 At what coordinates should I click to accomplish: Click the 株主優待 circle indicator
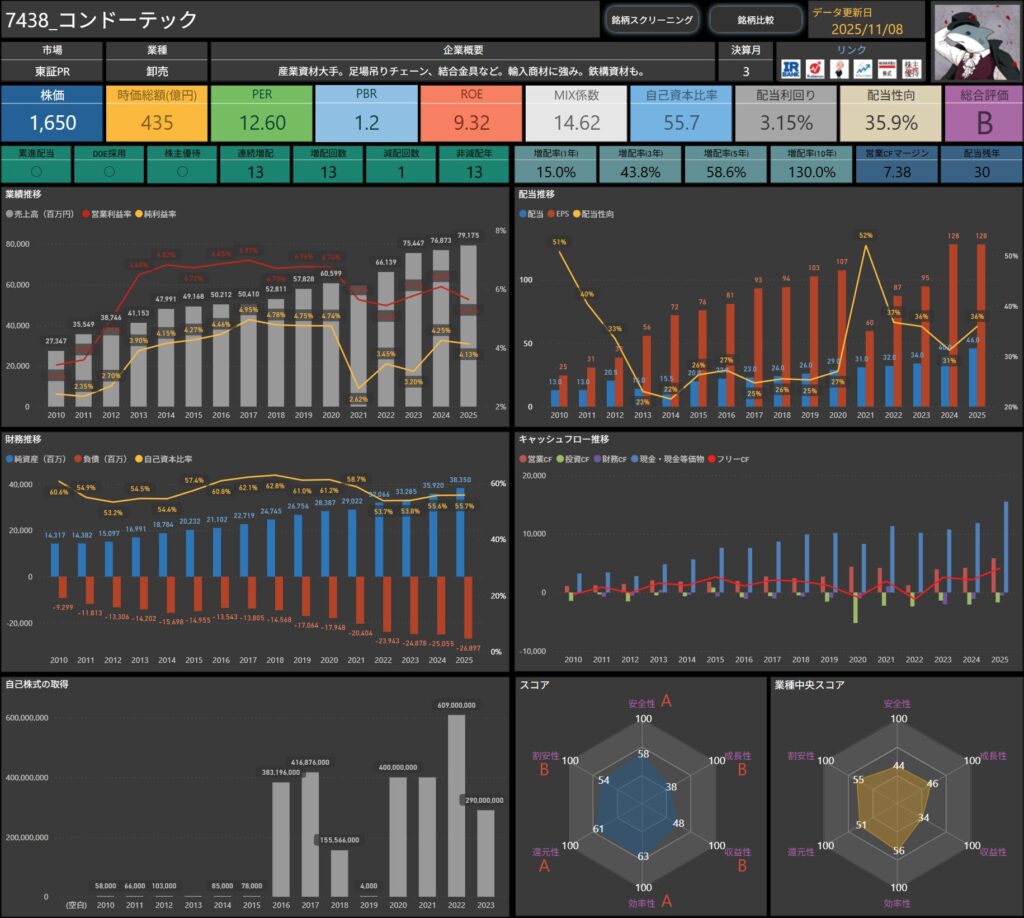181,170
